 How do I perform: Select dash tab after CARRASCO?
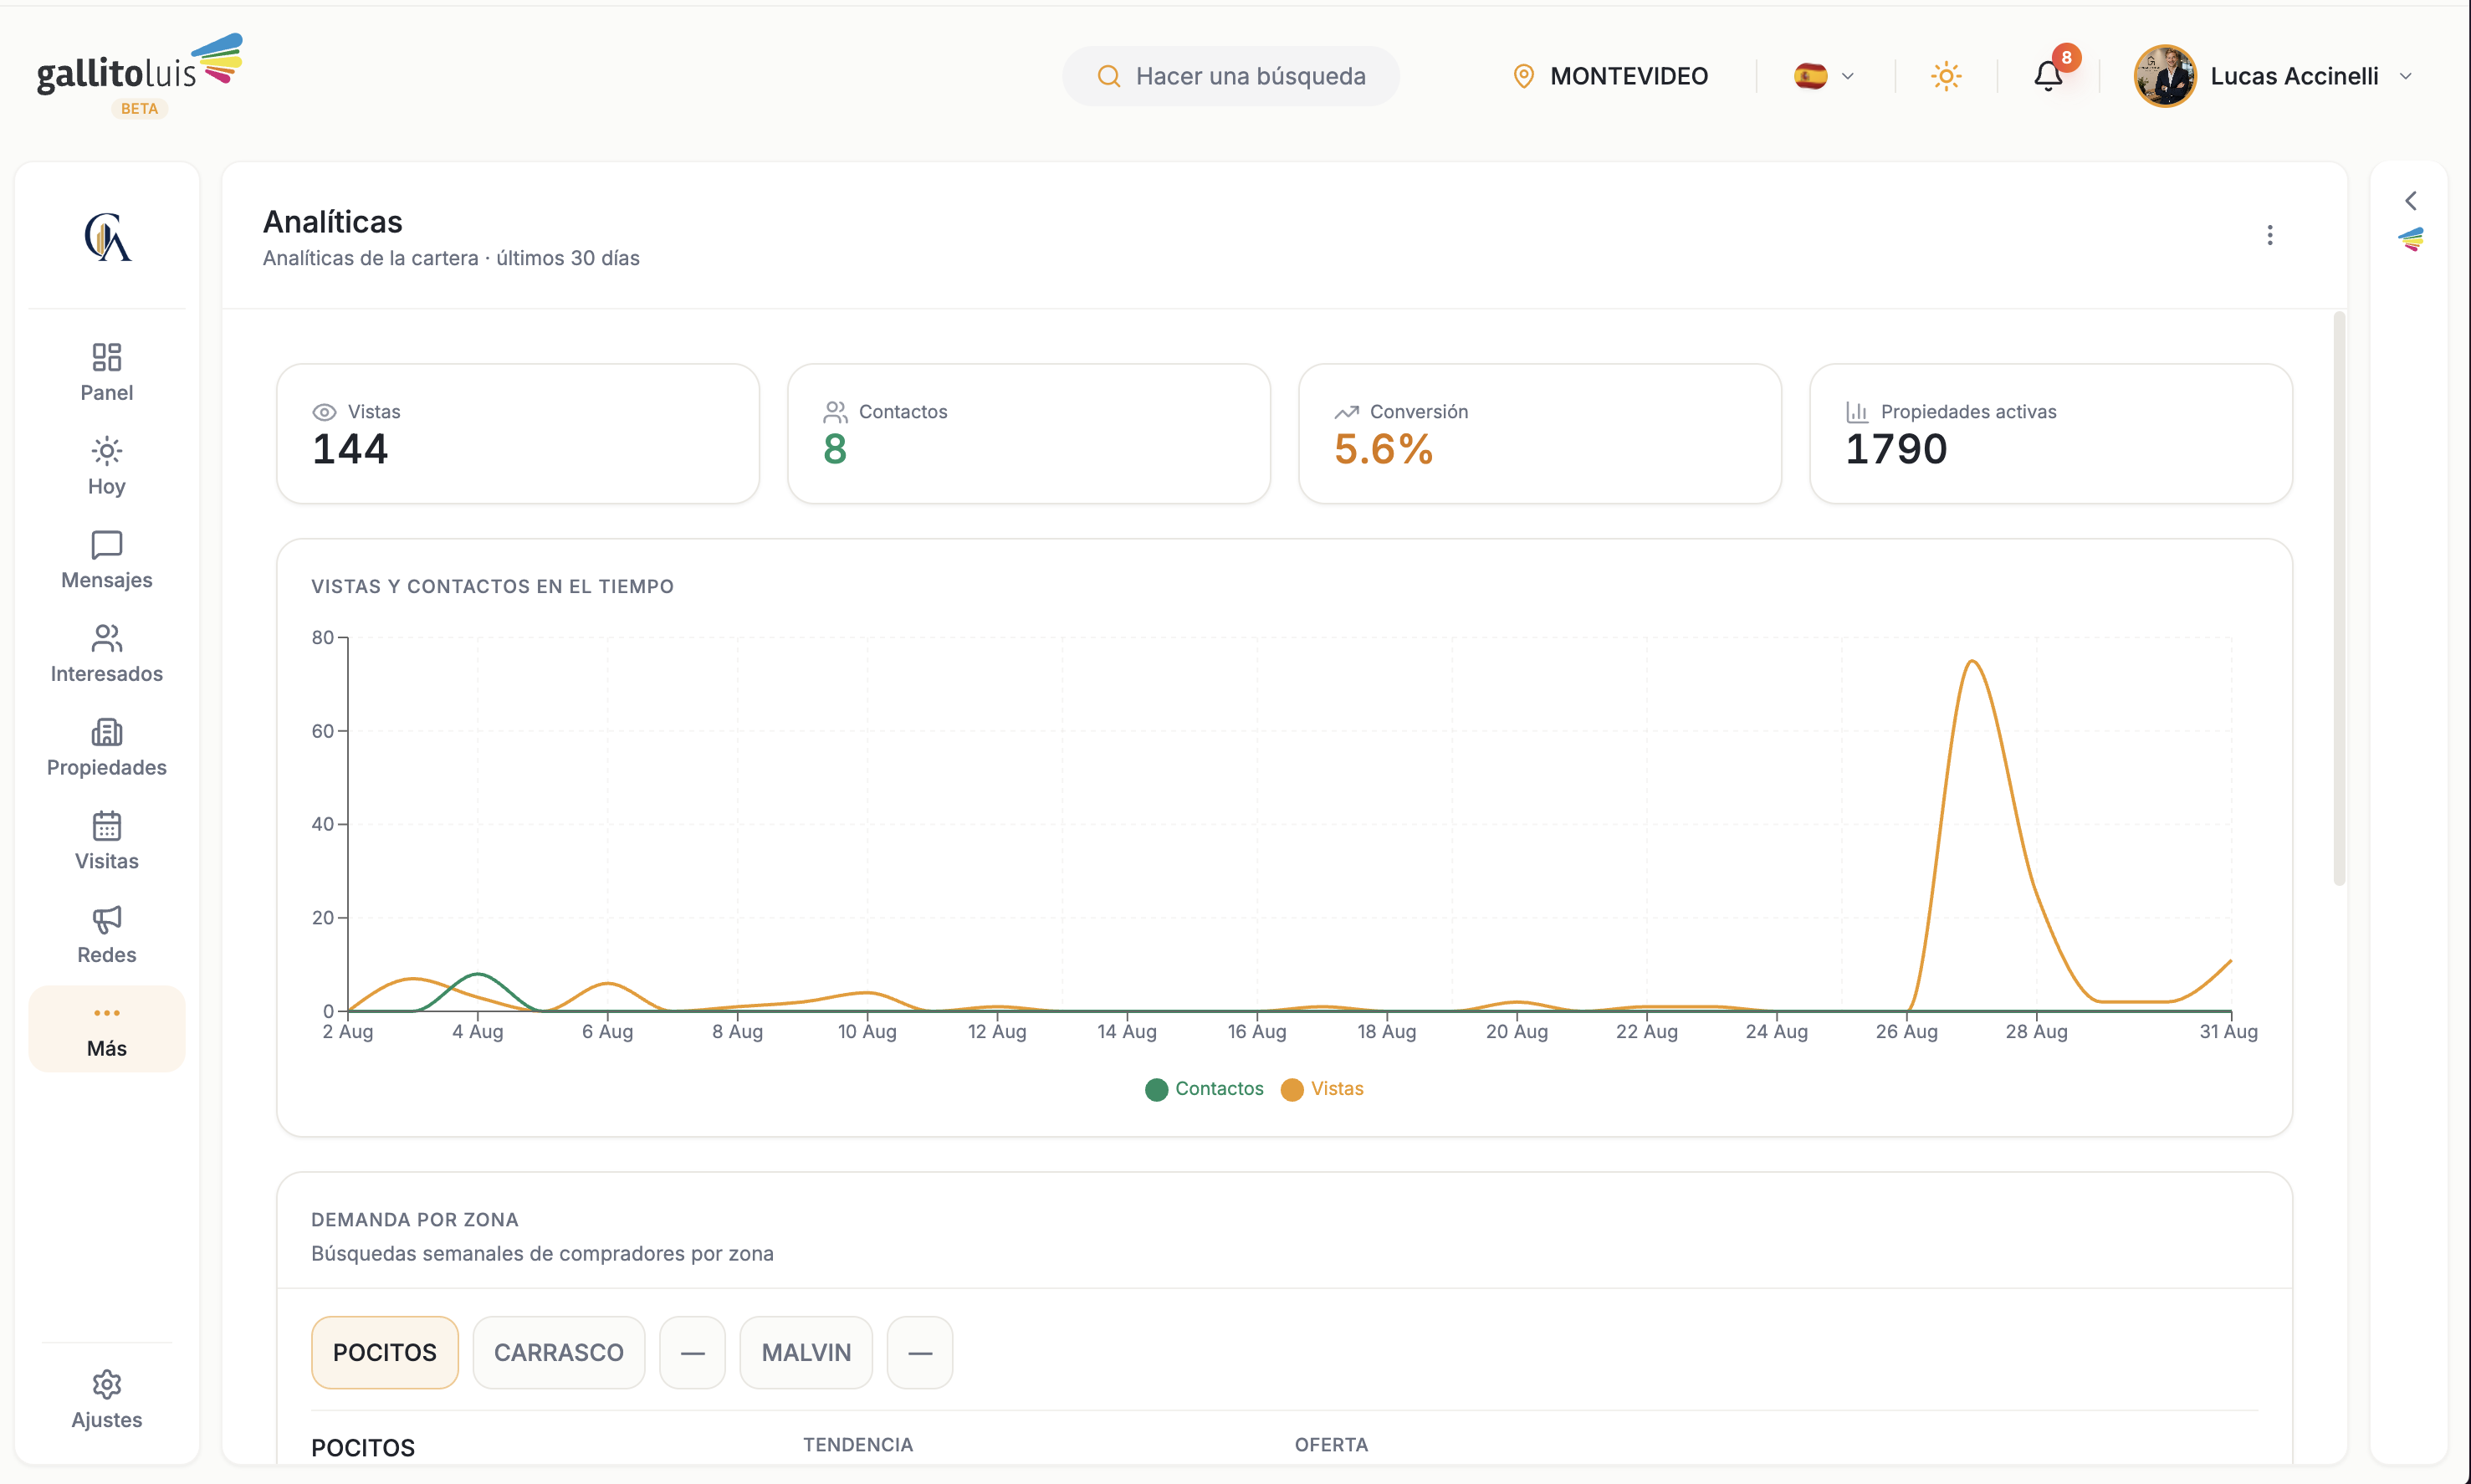pyautogui.click(x=693, y=1352)
